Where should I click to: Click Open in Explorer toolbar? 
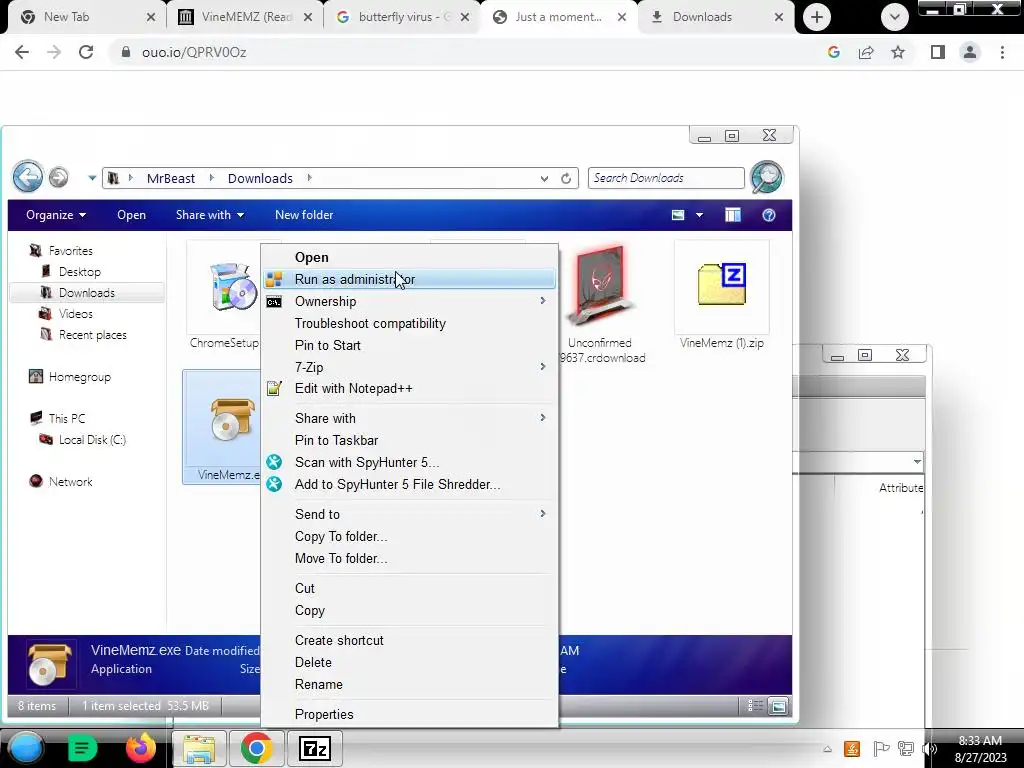[x=131, y=215]
